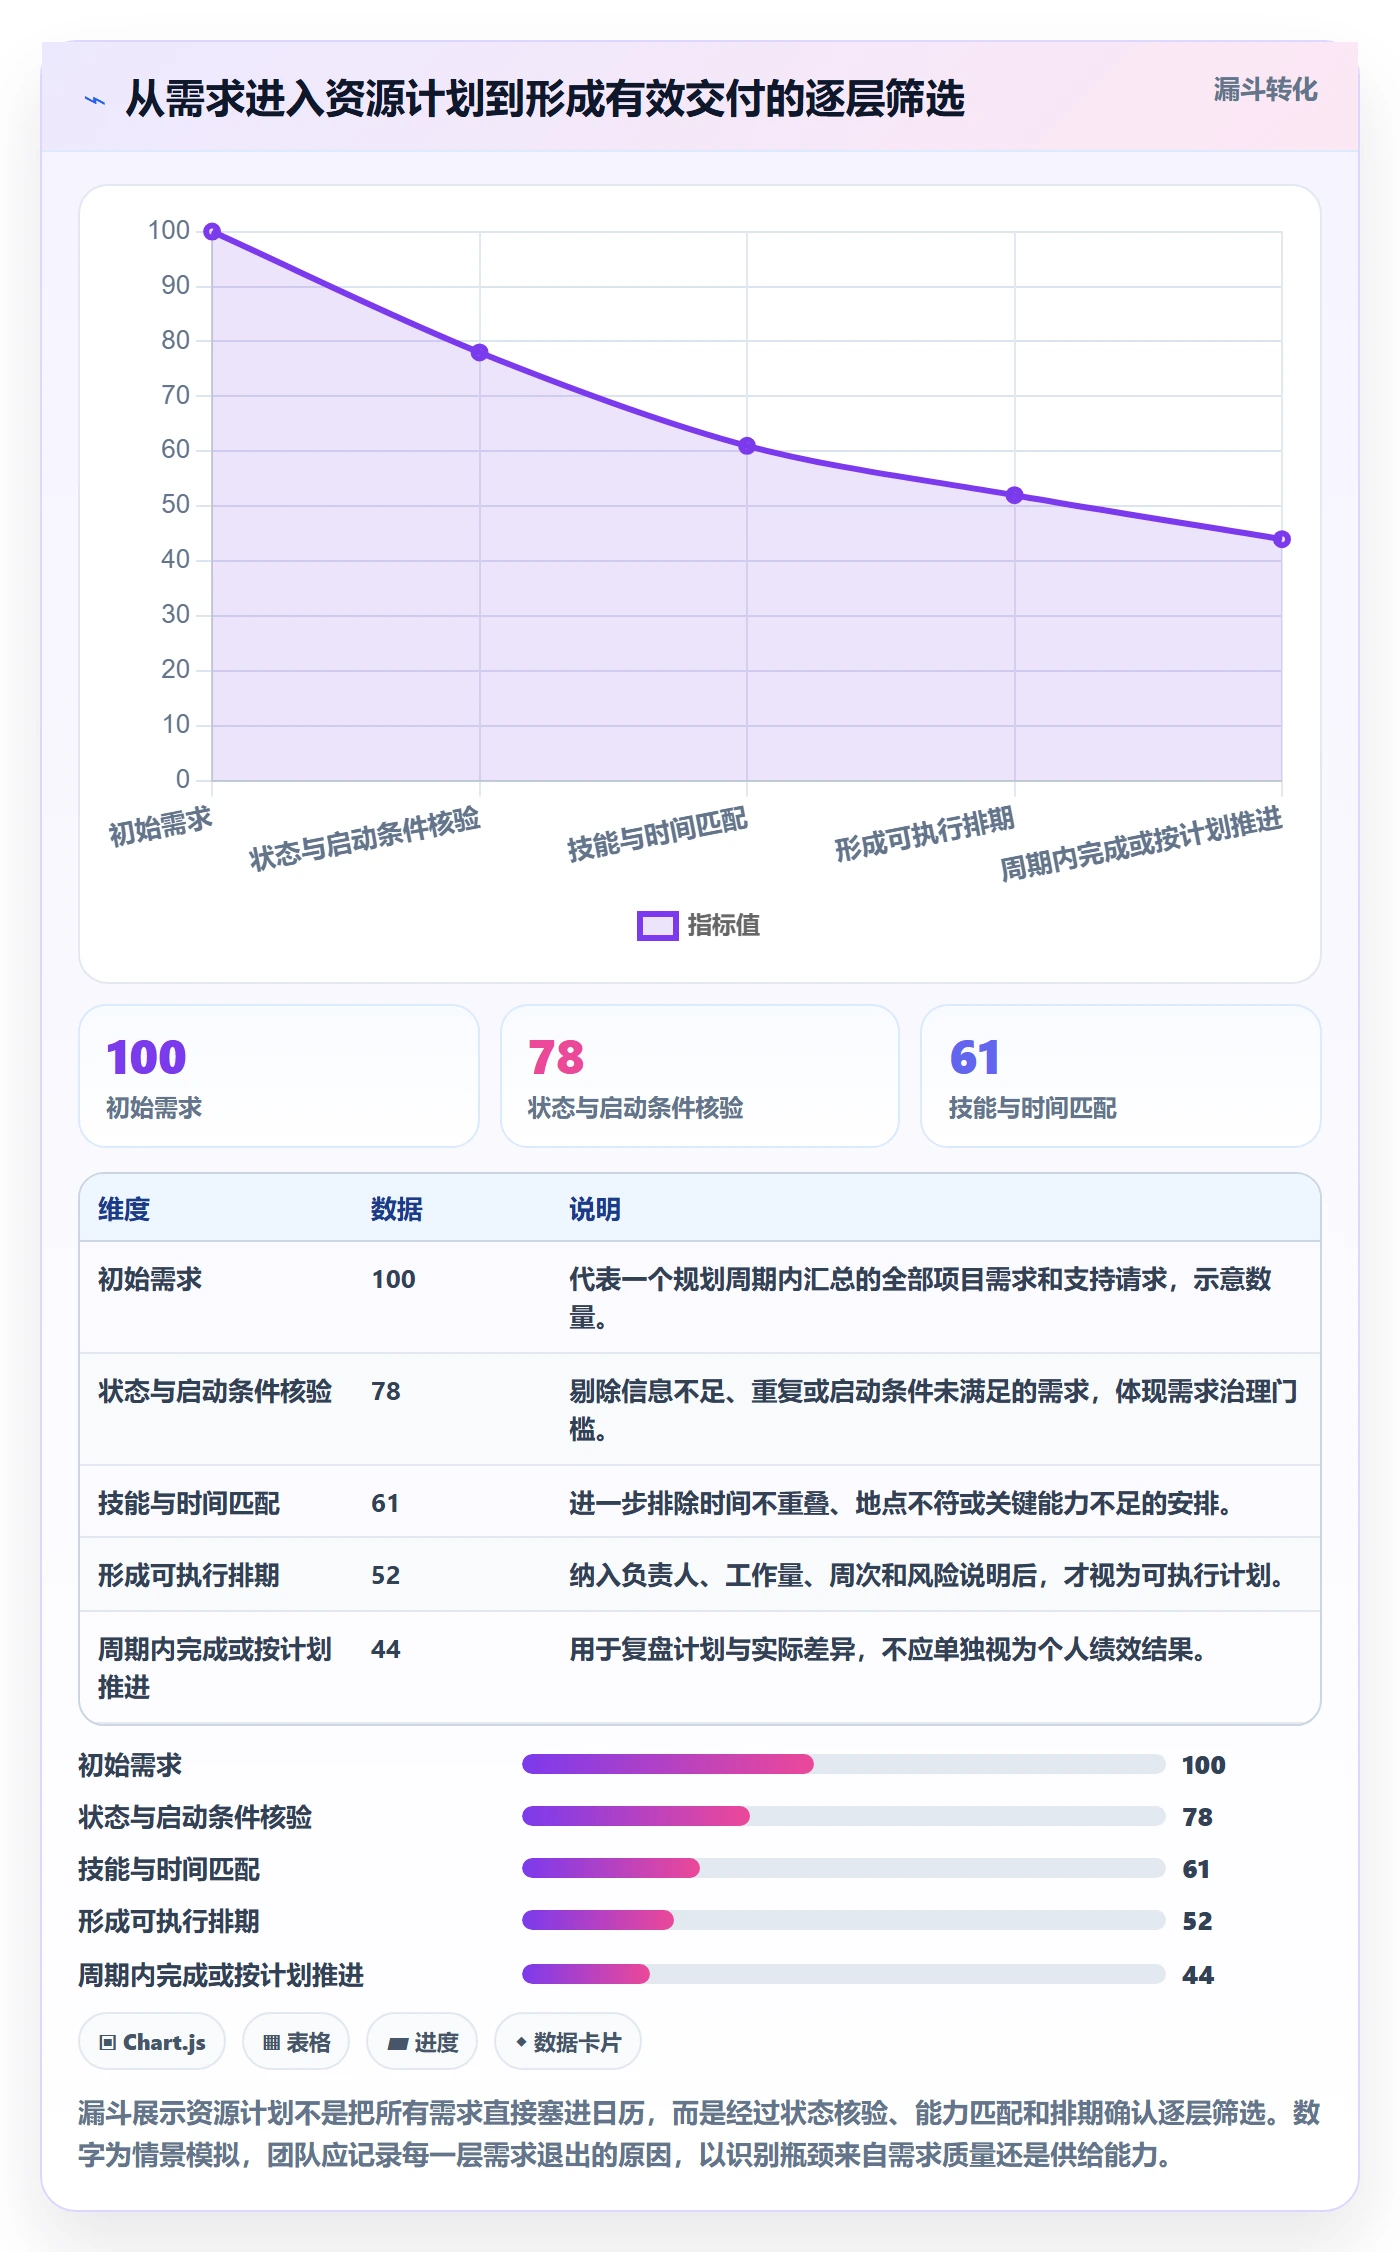Viewport: 1400px width, 2252px height.
Task: Click the 形成可执行排期 progress bar
Action: click(843, 1920)
